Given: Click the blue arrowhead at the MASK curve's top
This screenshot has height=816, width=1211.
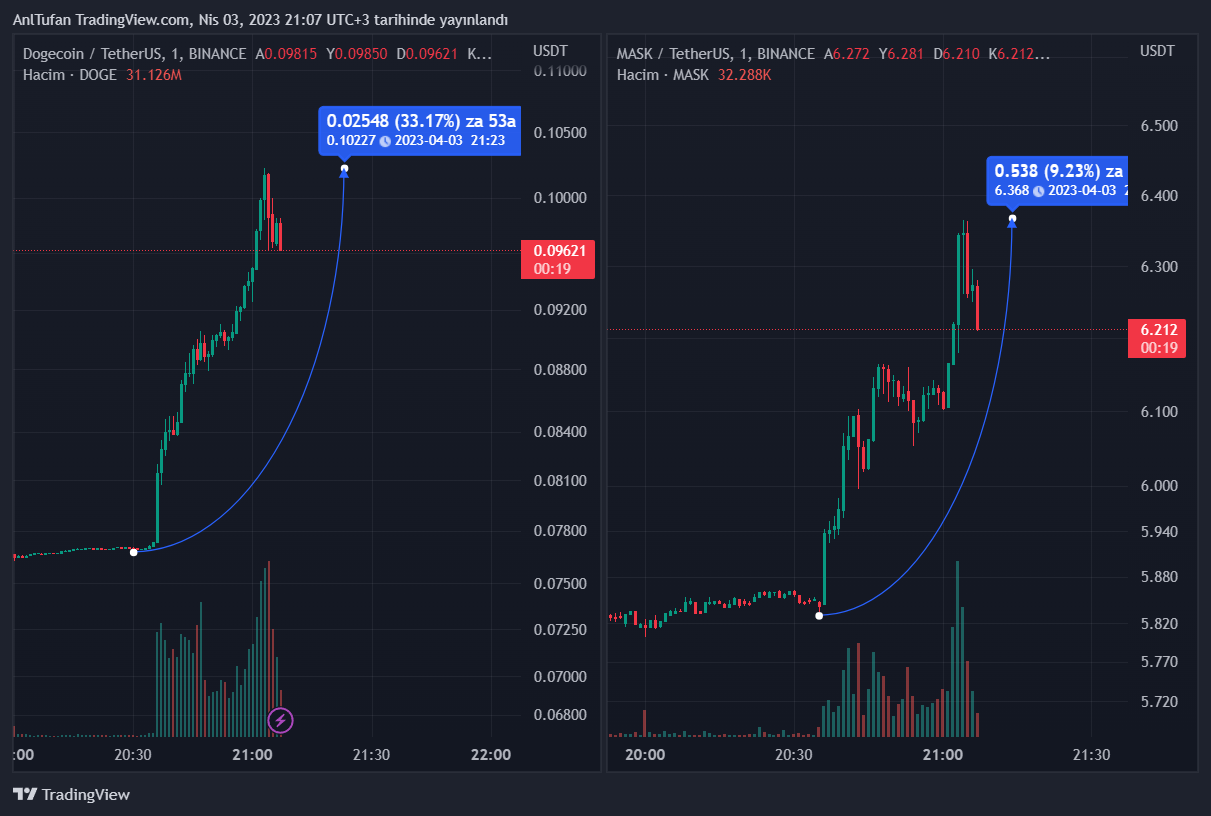Looking at the screenshot, I should click(x=1012, y=223).
